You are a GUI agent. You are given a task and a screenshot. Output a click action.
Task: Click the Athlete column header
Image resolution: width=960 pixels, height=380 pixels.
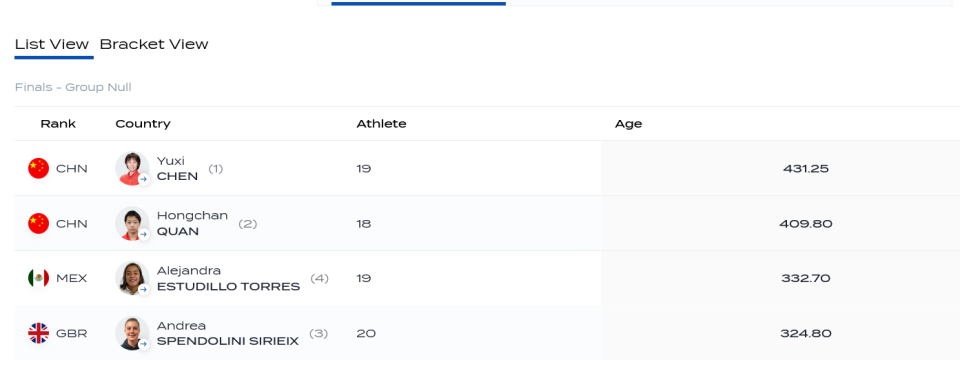click(381, 124)
